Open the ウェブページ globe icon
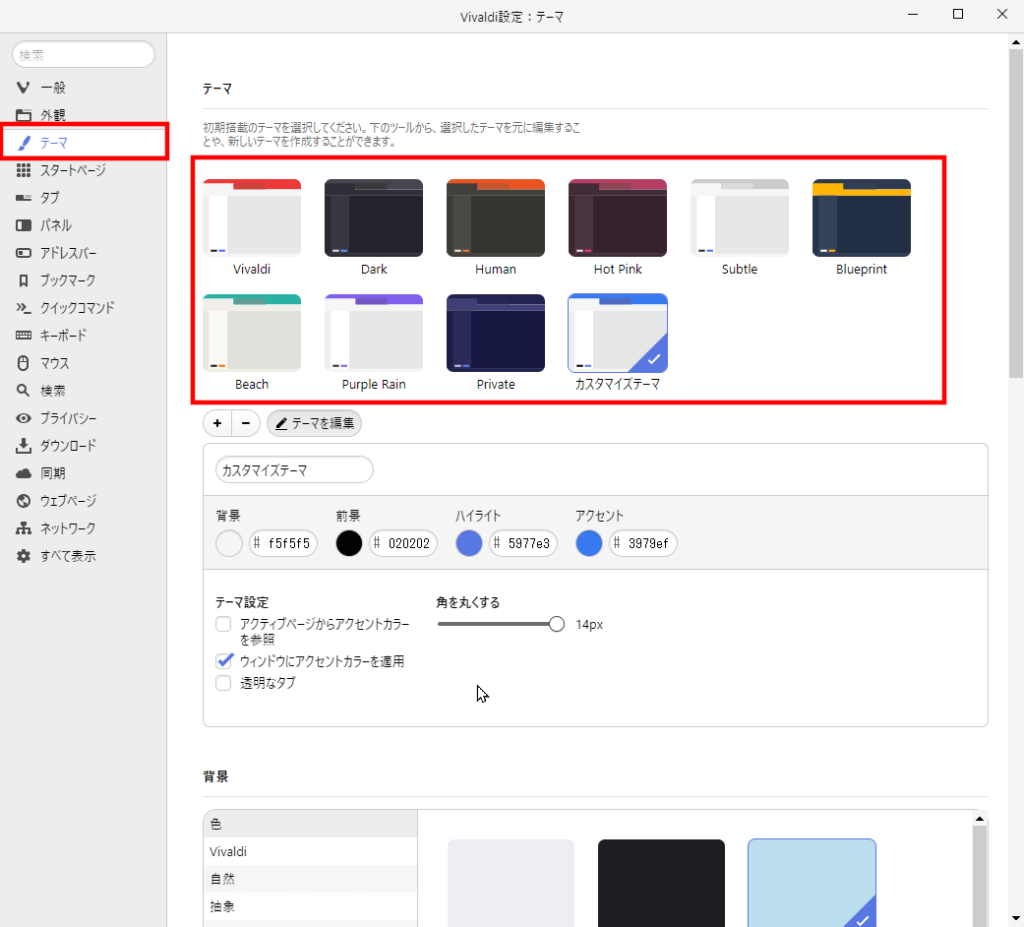 (24, 501)
